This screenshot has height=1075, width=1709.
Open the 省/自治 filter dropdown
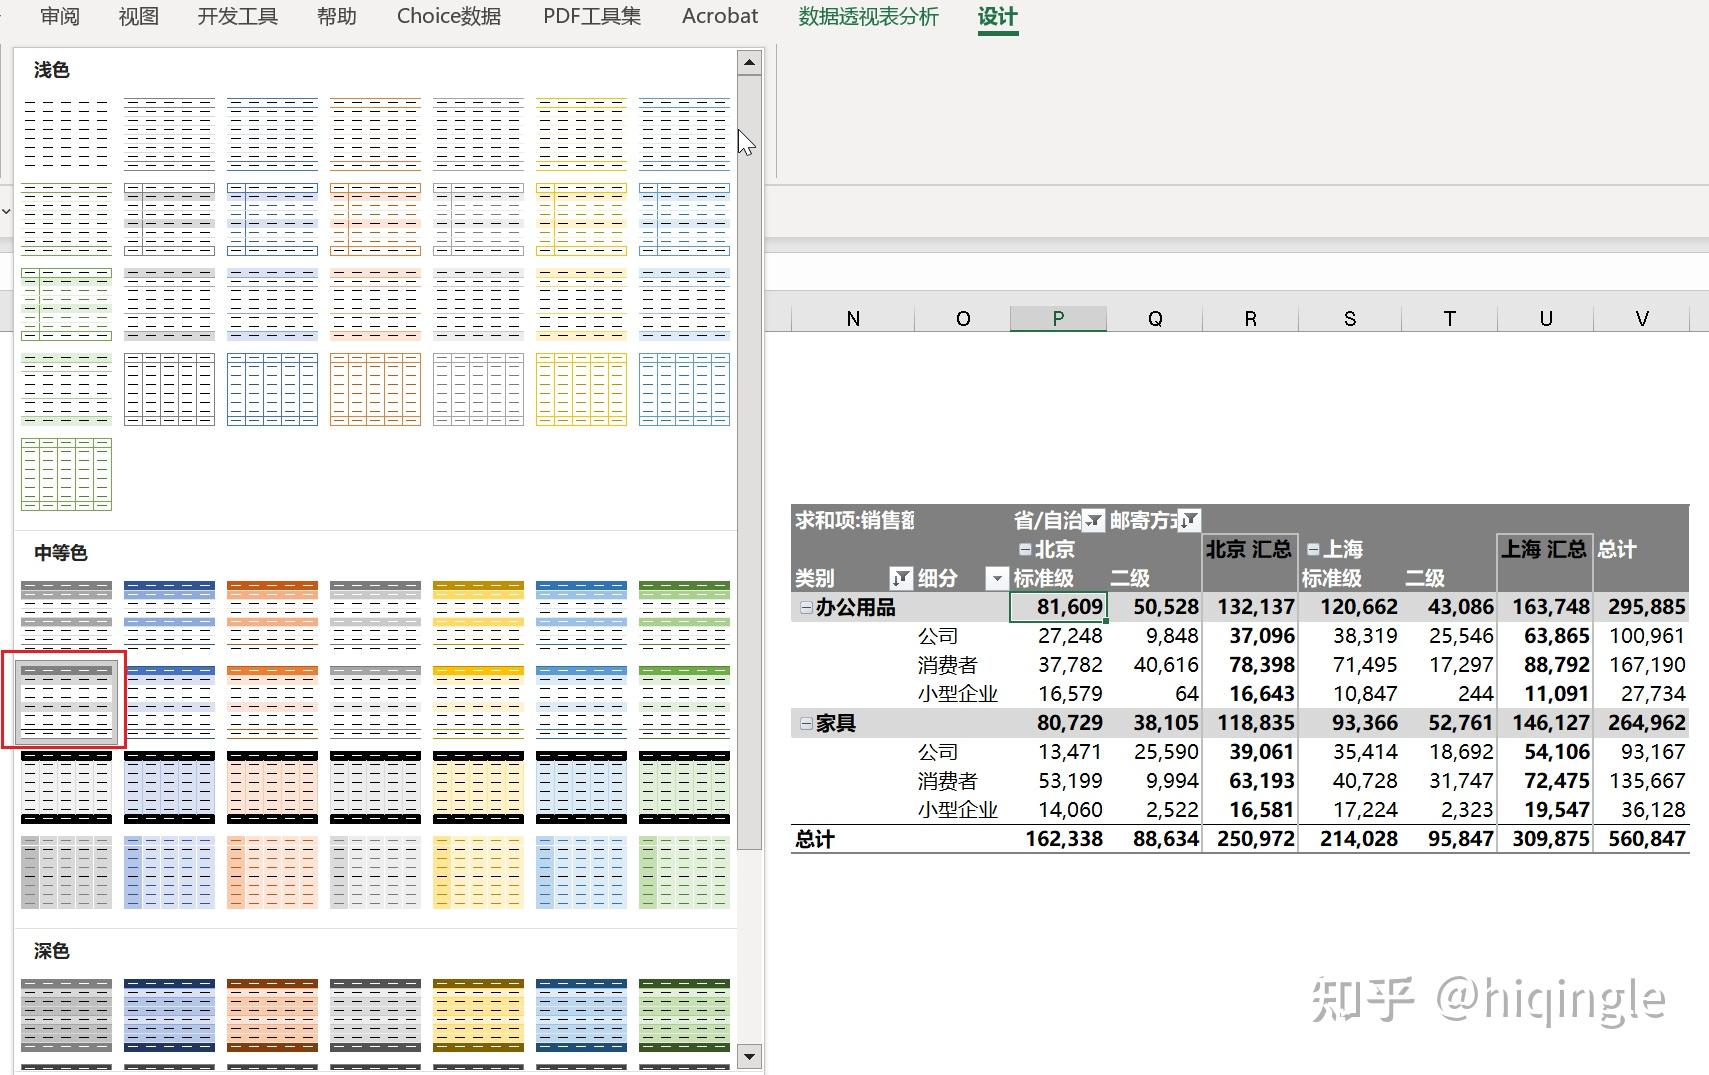pyautogui.click(x=1094, y=520)
